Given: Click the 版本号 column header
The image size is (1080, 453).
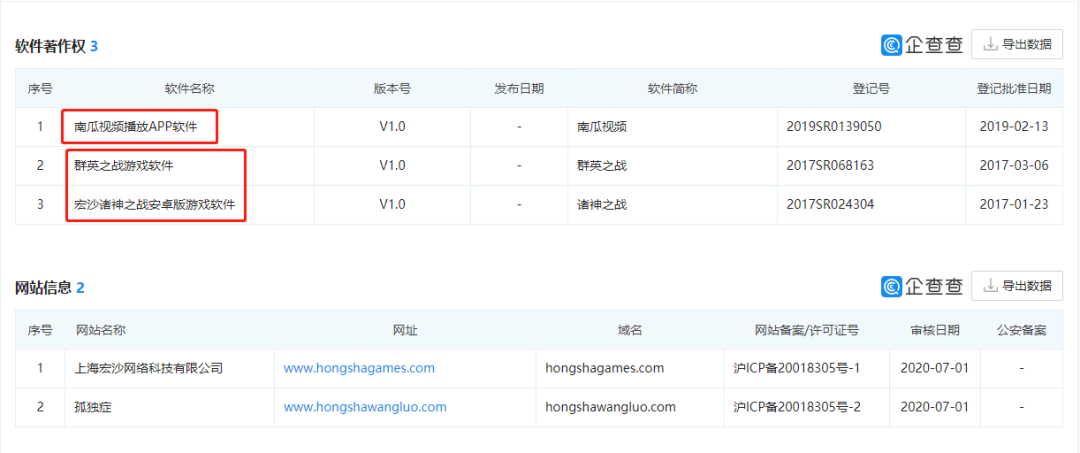Looking at the screenshot, I should click(x=393, y=88).
